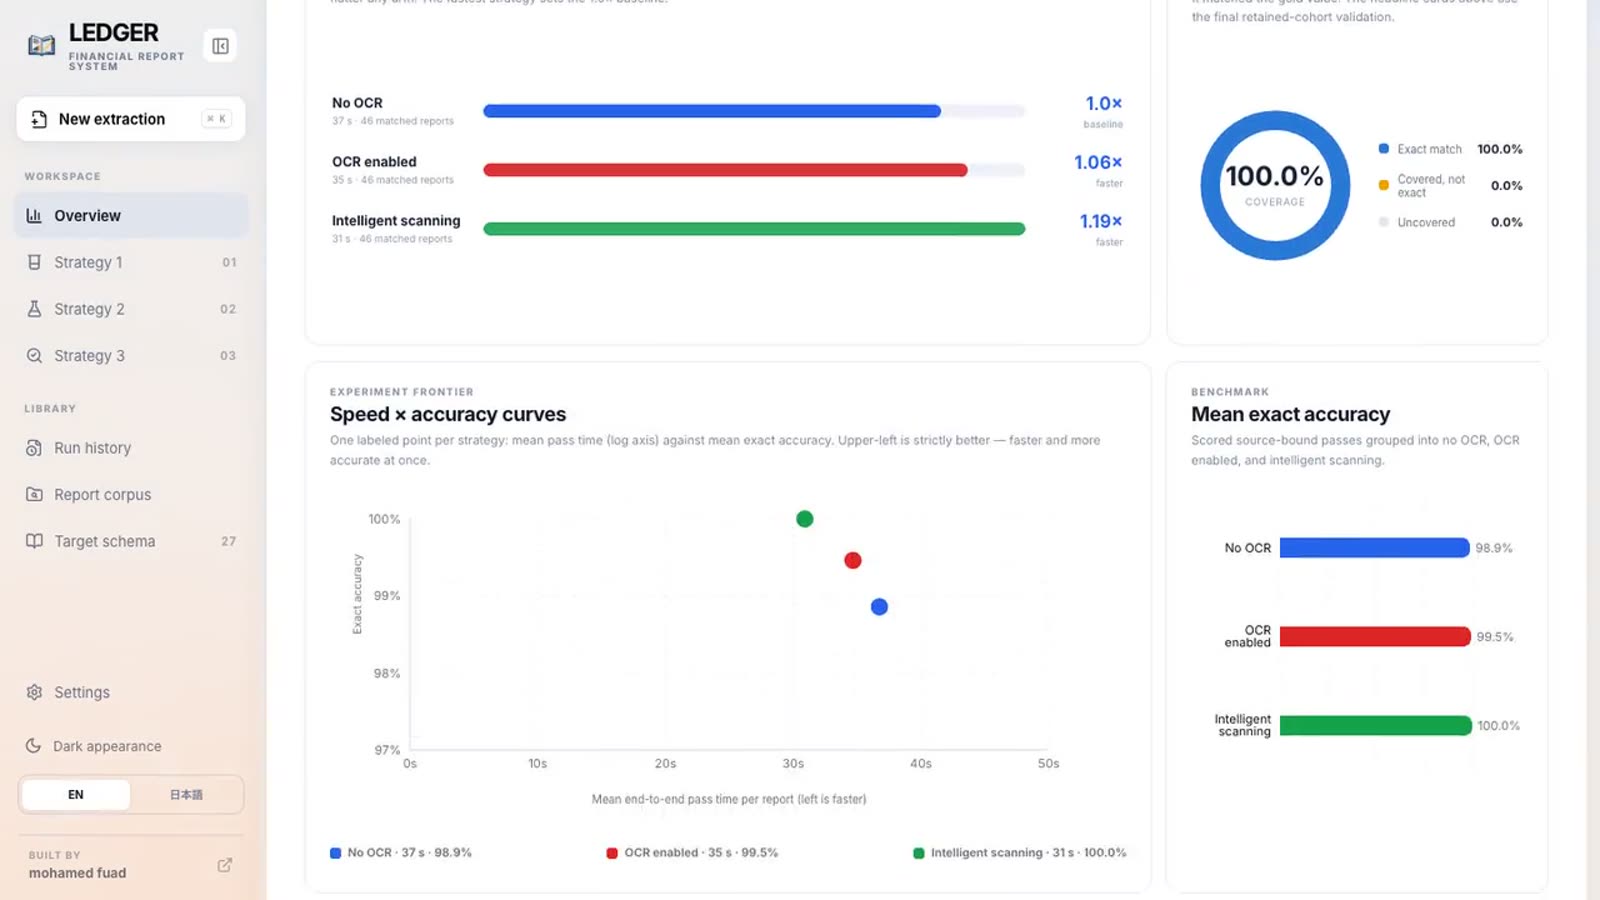
Task: Click the Uncovered grey legend swatch
Action: pos(1384,222)
